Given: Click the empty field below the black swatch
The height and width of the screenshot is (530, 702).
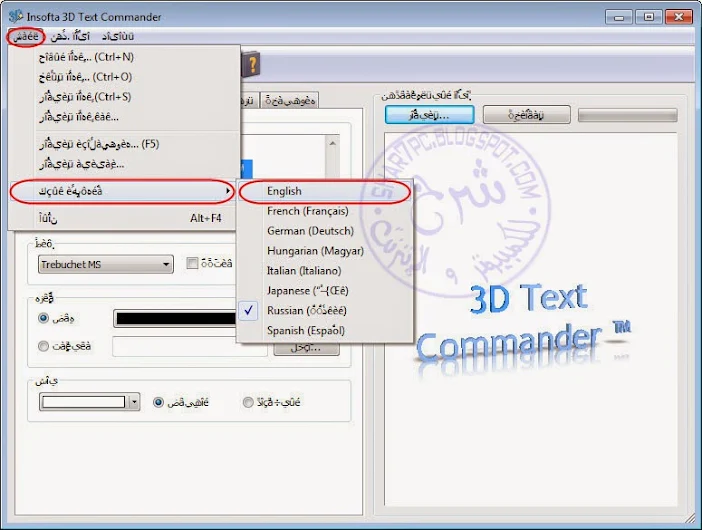Looking at the screenshot, I should click(x=190, y=346).
